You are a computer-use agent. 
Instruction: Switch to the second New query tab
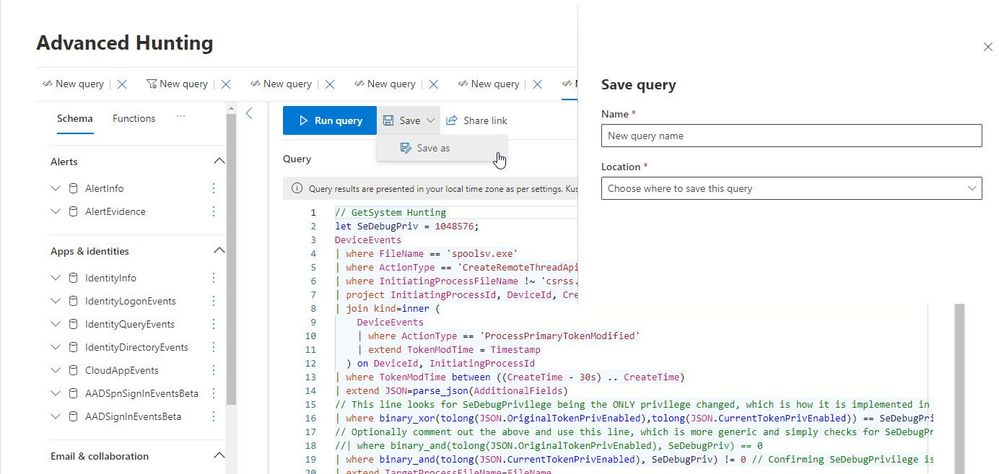(x=176, y=84)
